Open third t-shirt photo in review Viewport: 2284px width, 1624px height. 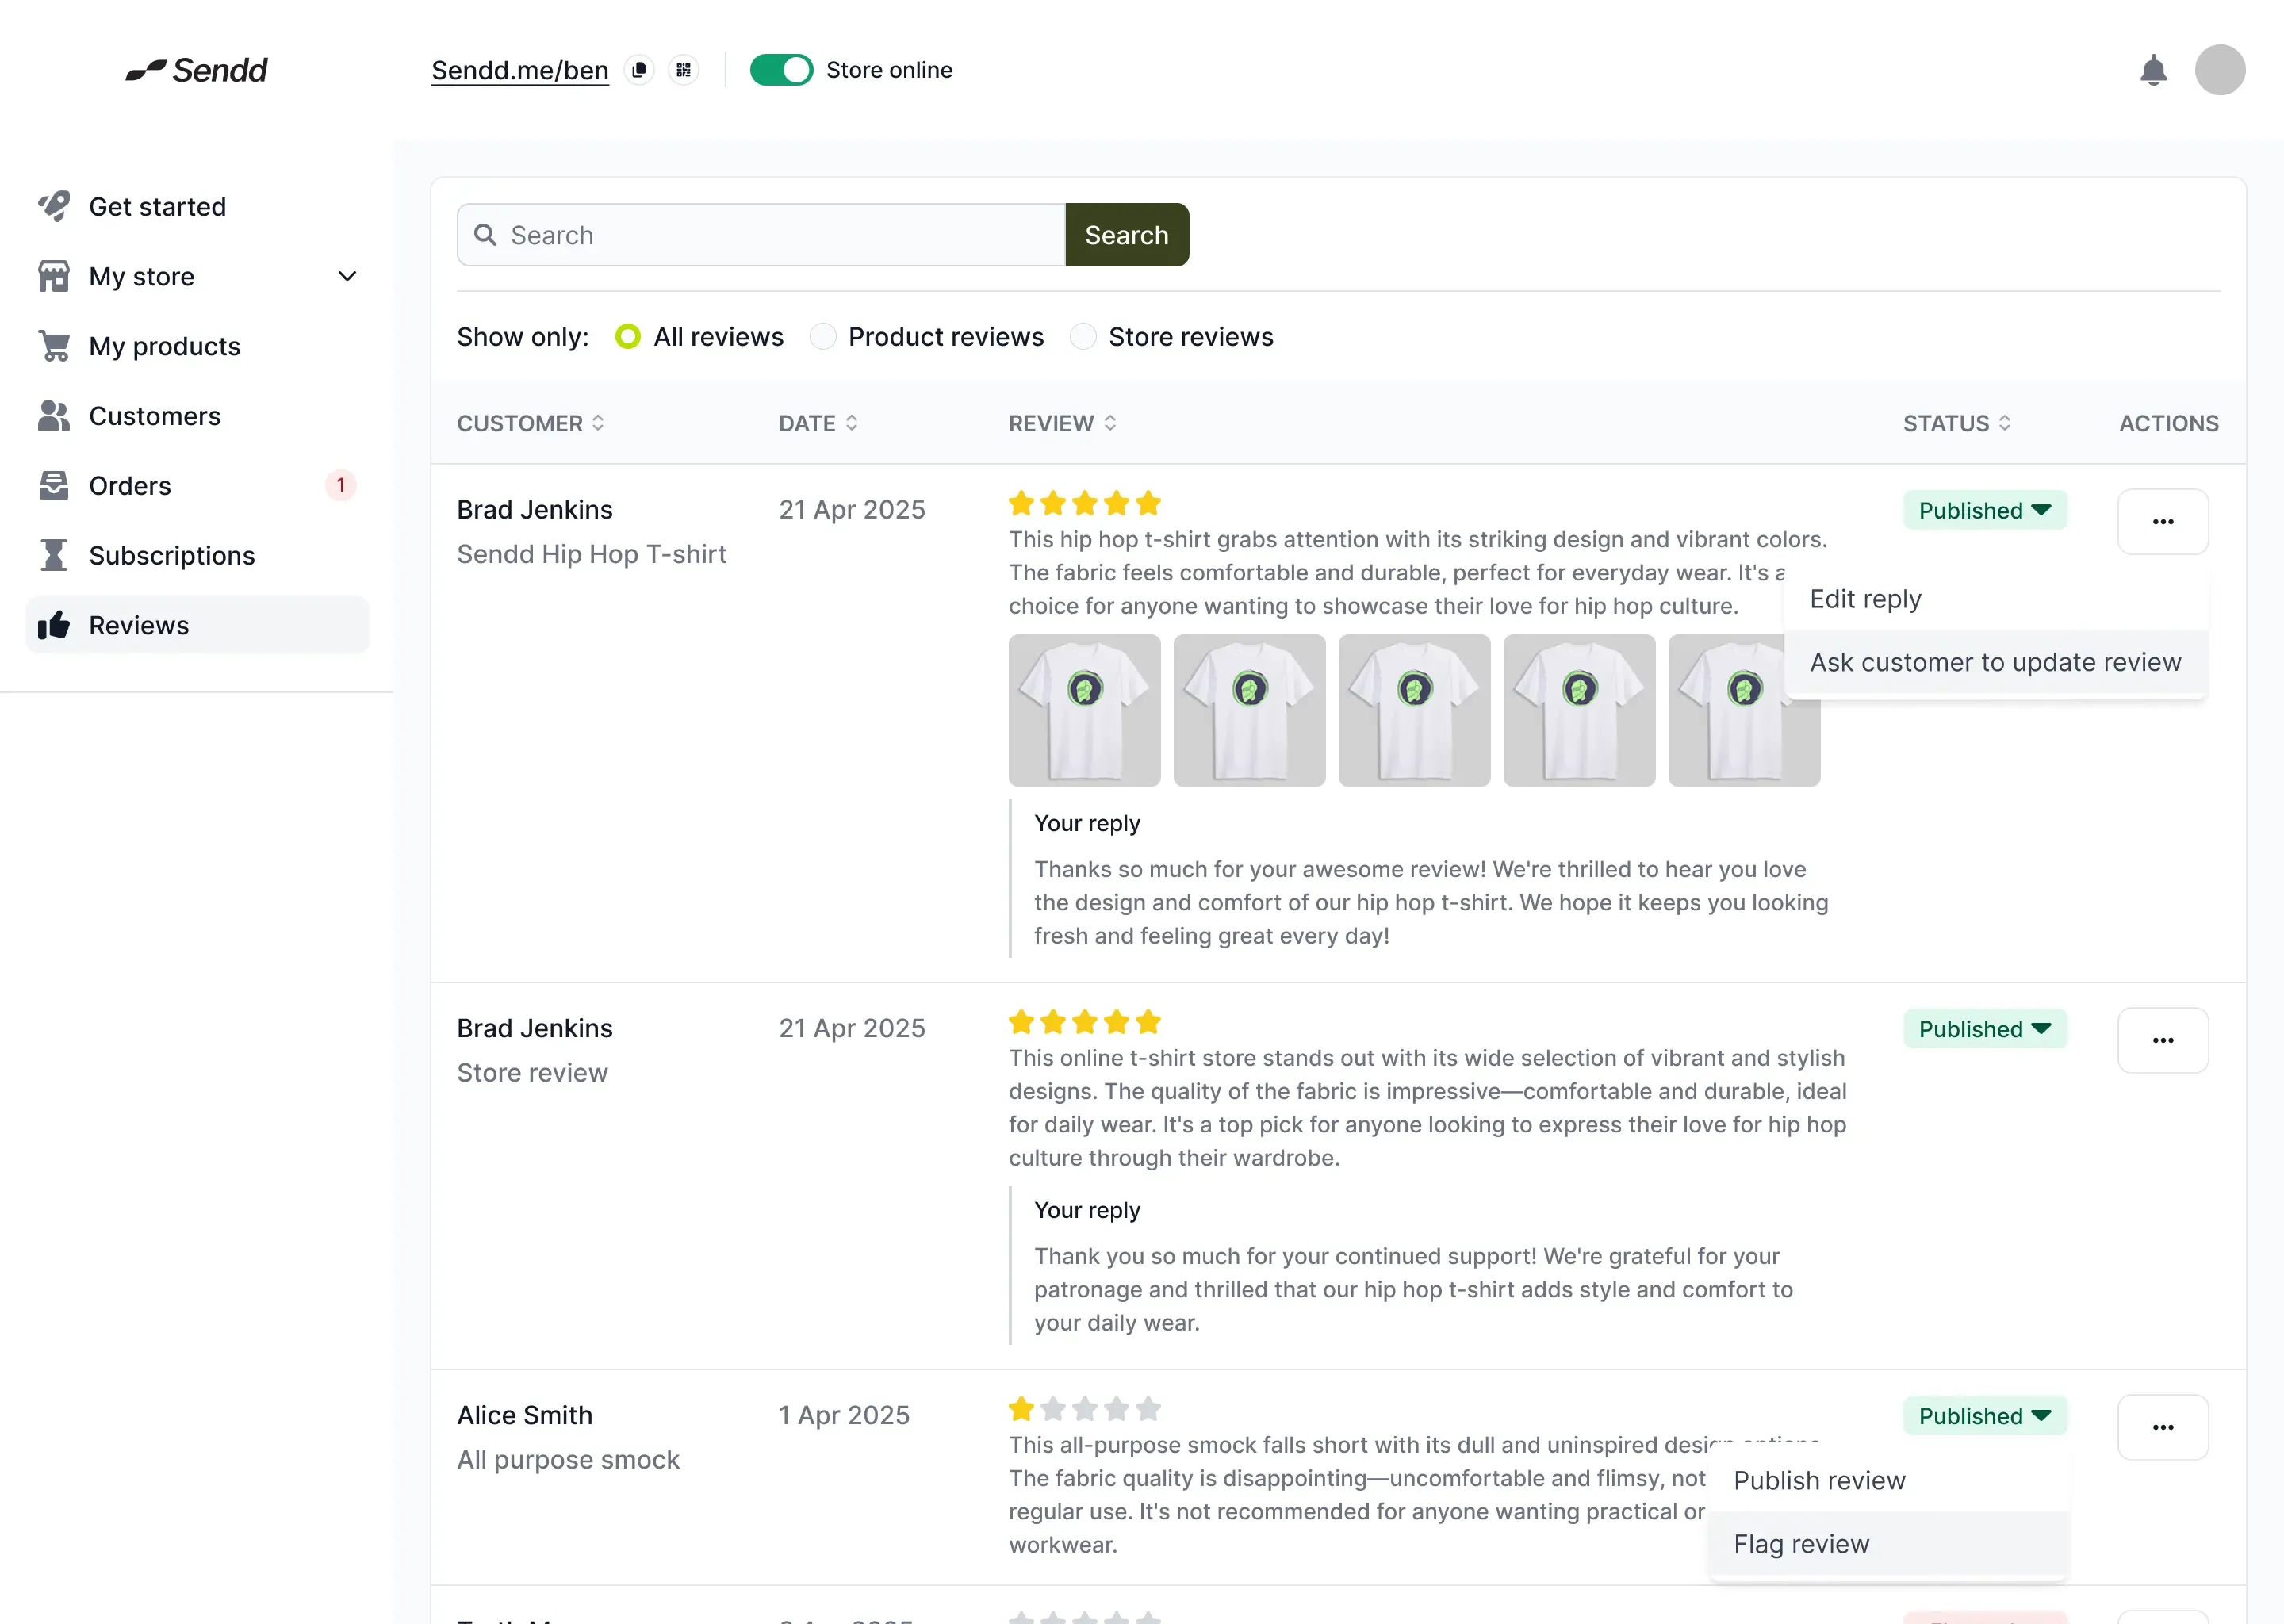1414,710
